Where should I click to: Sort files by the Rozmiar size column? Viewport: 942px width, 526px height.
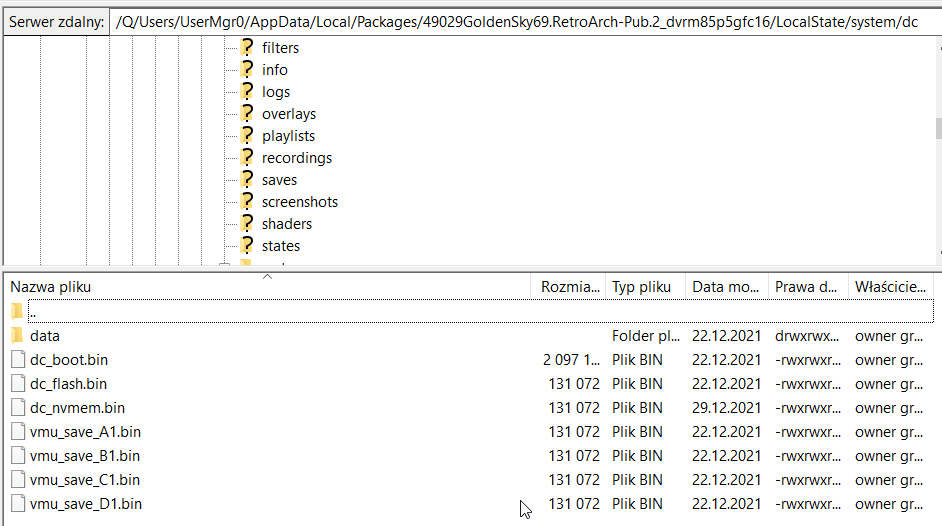570,287
